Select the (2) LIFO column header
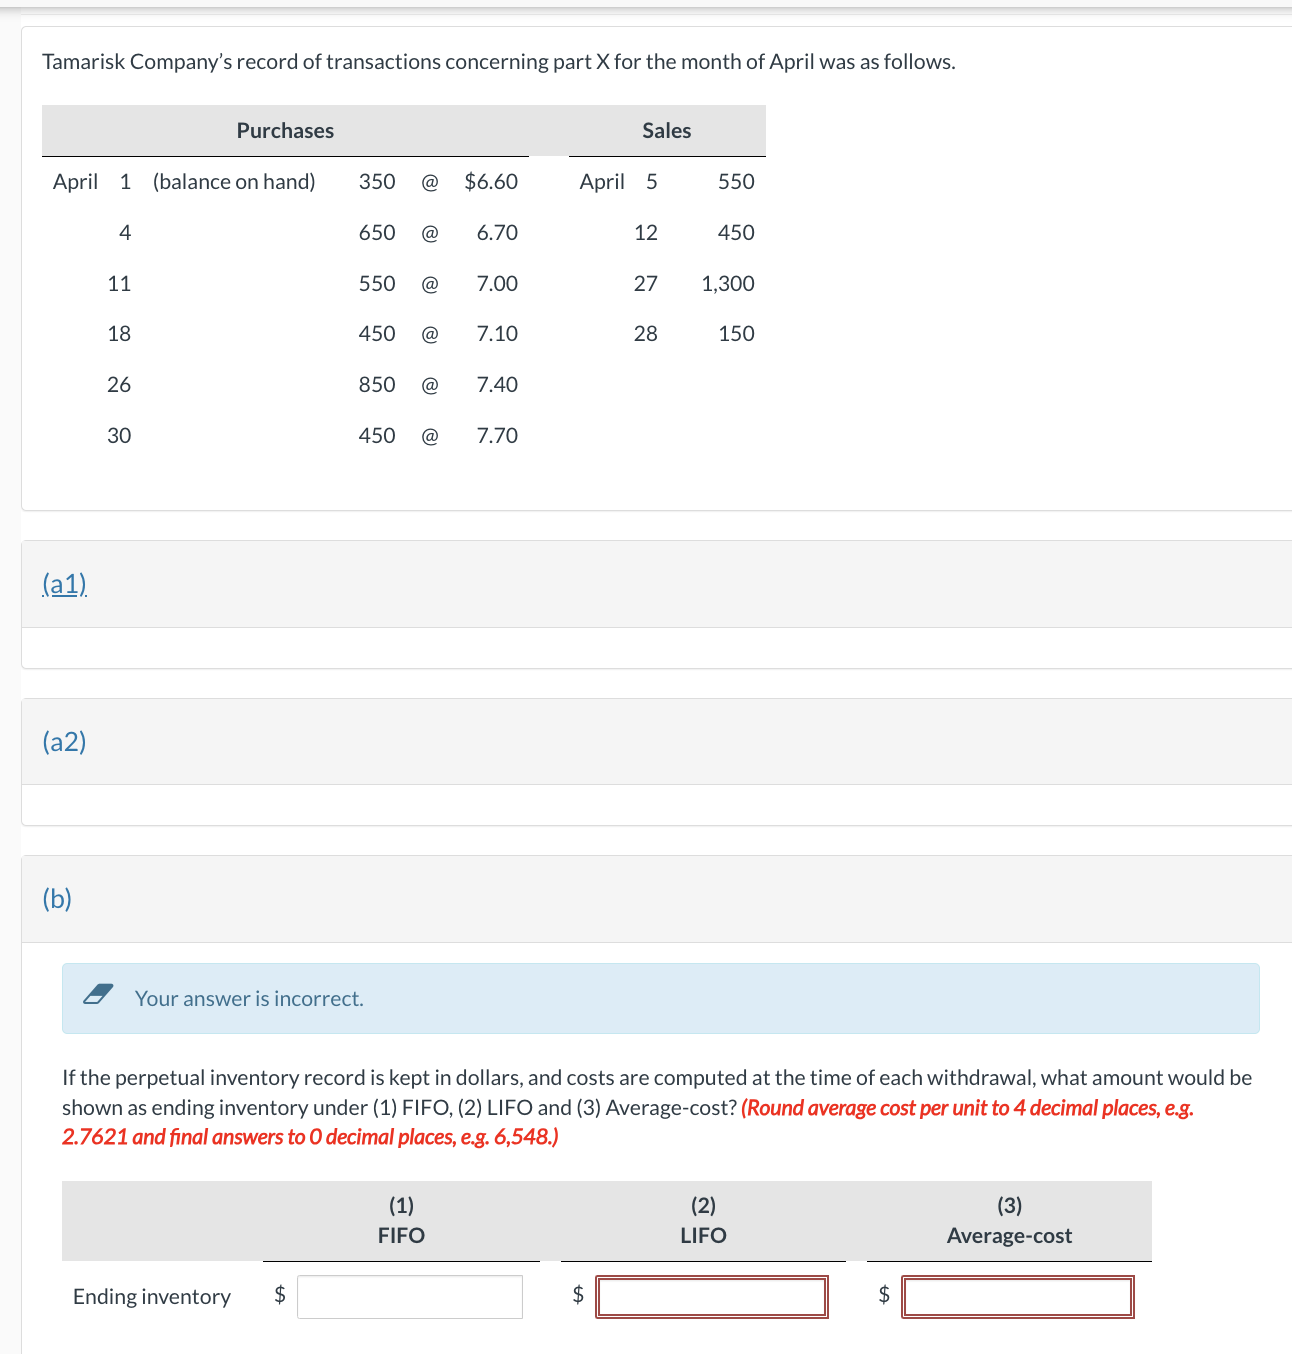This screenshot has width=1292, height=1354. point(702,1220)
